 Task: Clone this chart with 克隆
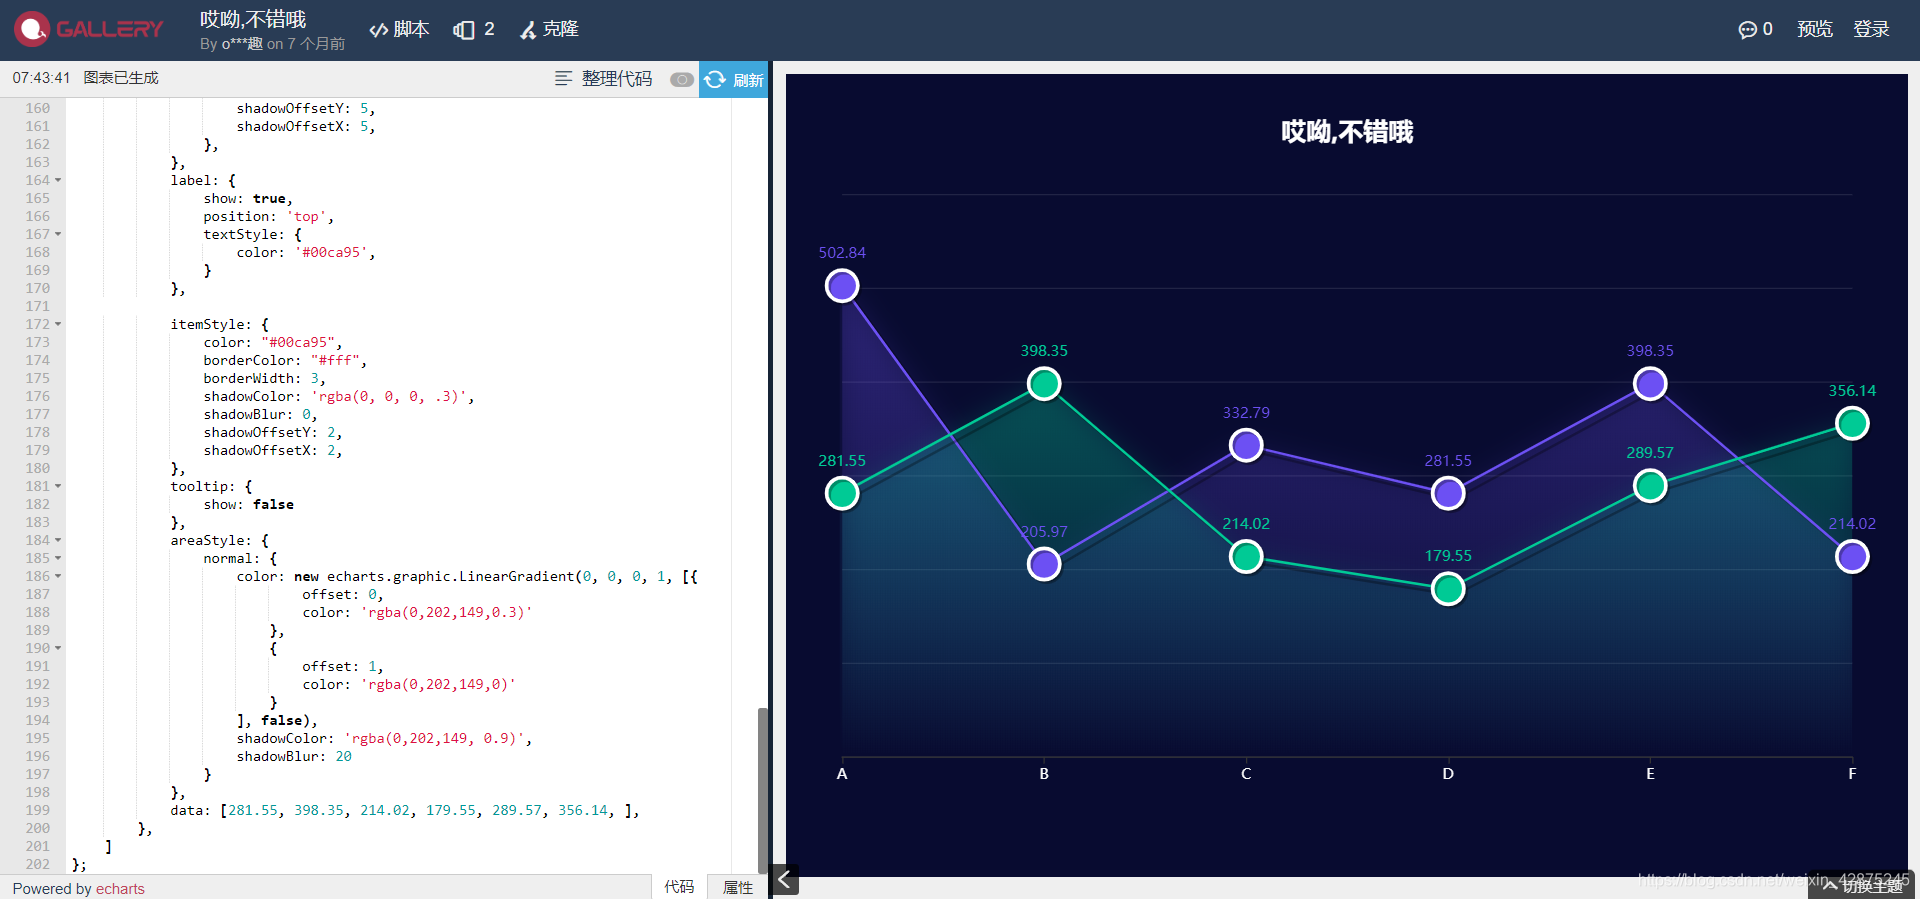coord(549,29)
